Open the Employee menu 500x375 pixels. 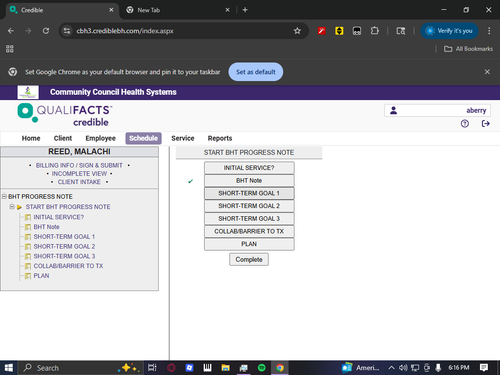pyautogui.click(x=100, y=138)
